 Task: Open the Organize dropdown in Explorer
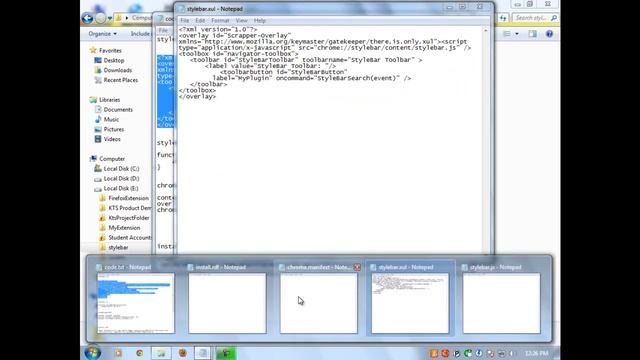[x=102, y=34]
